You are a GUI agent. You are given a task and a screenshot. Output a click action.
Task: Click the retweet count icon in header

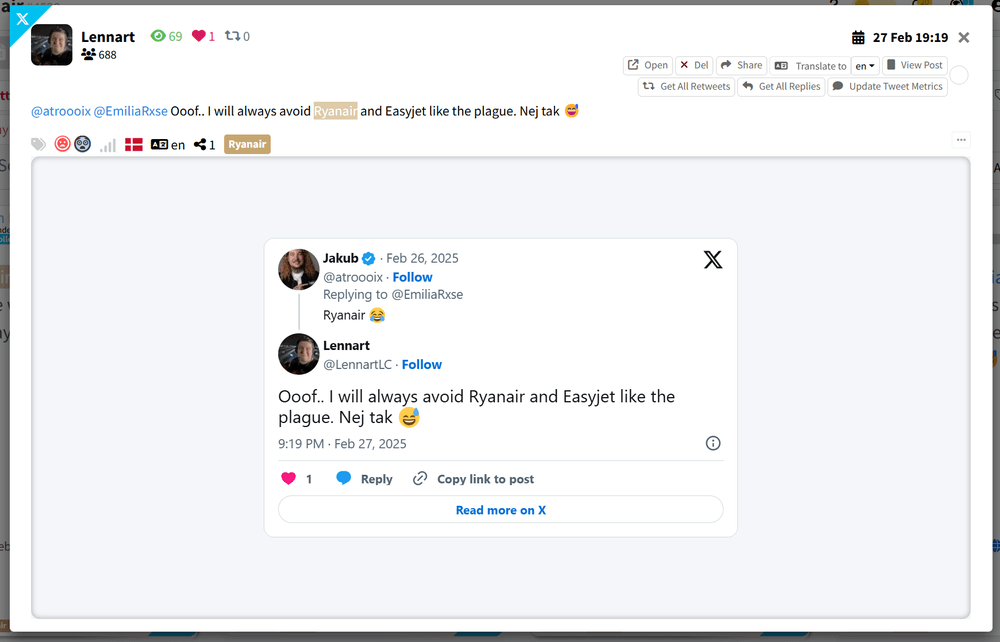pos(233,36)
